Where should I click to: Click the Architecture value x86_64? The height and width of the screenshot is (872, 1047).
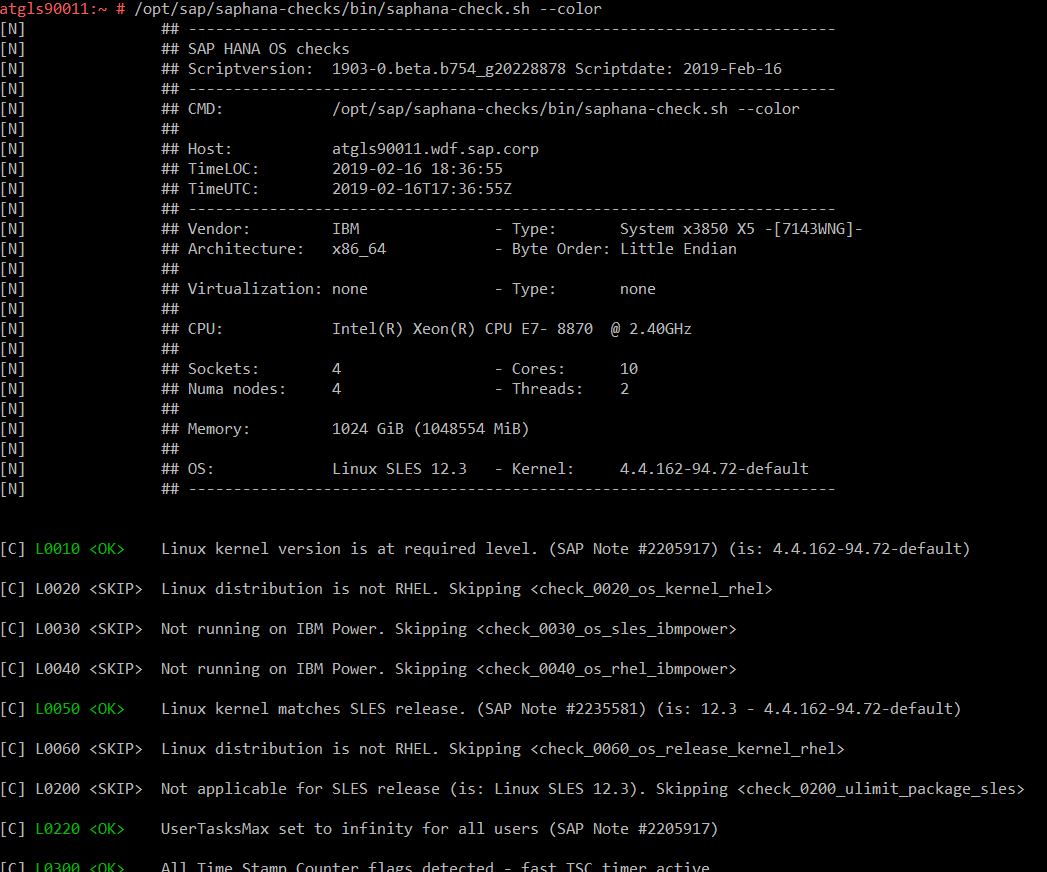click(358, 249)
